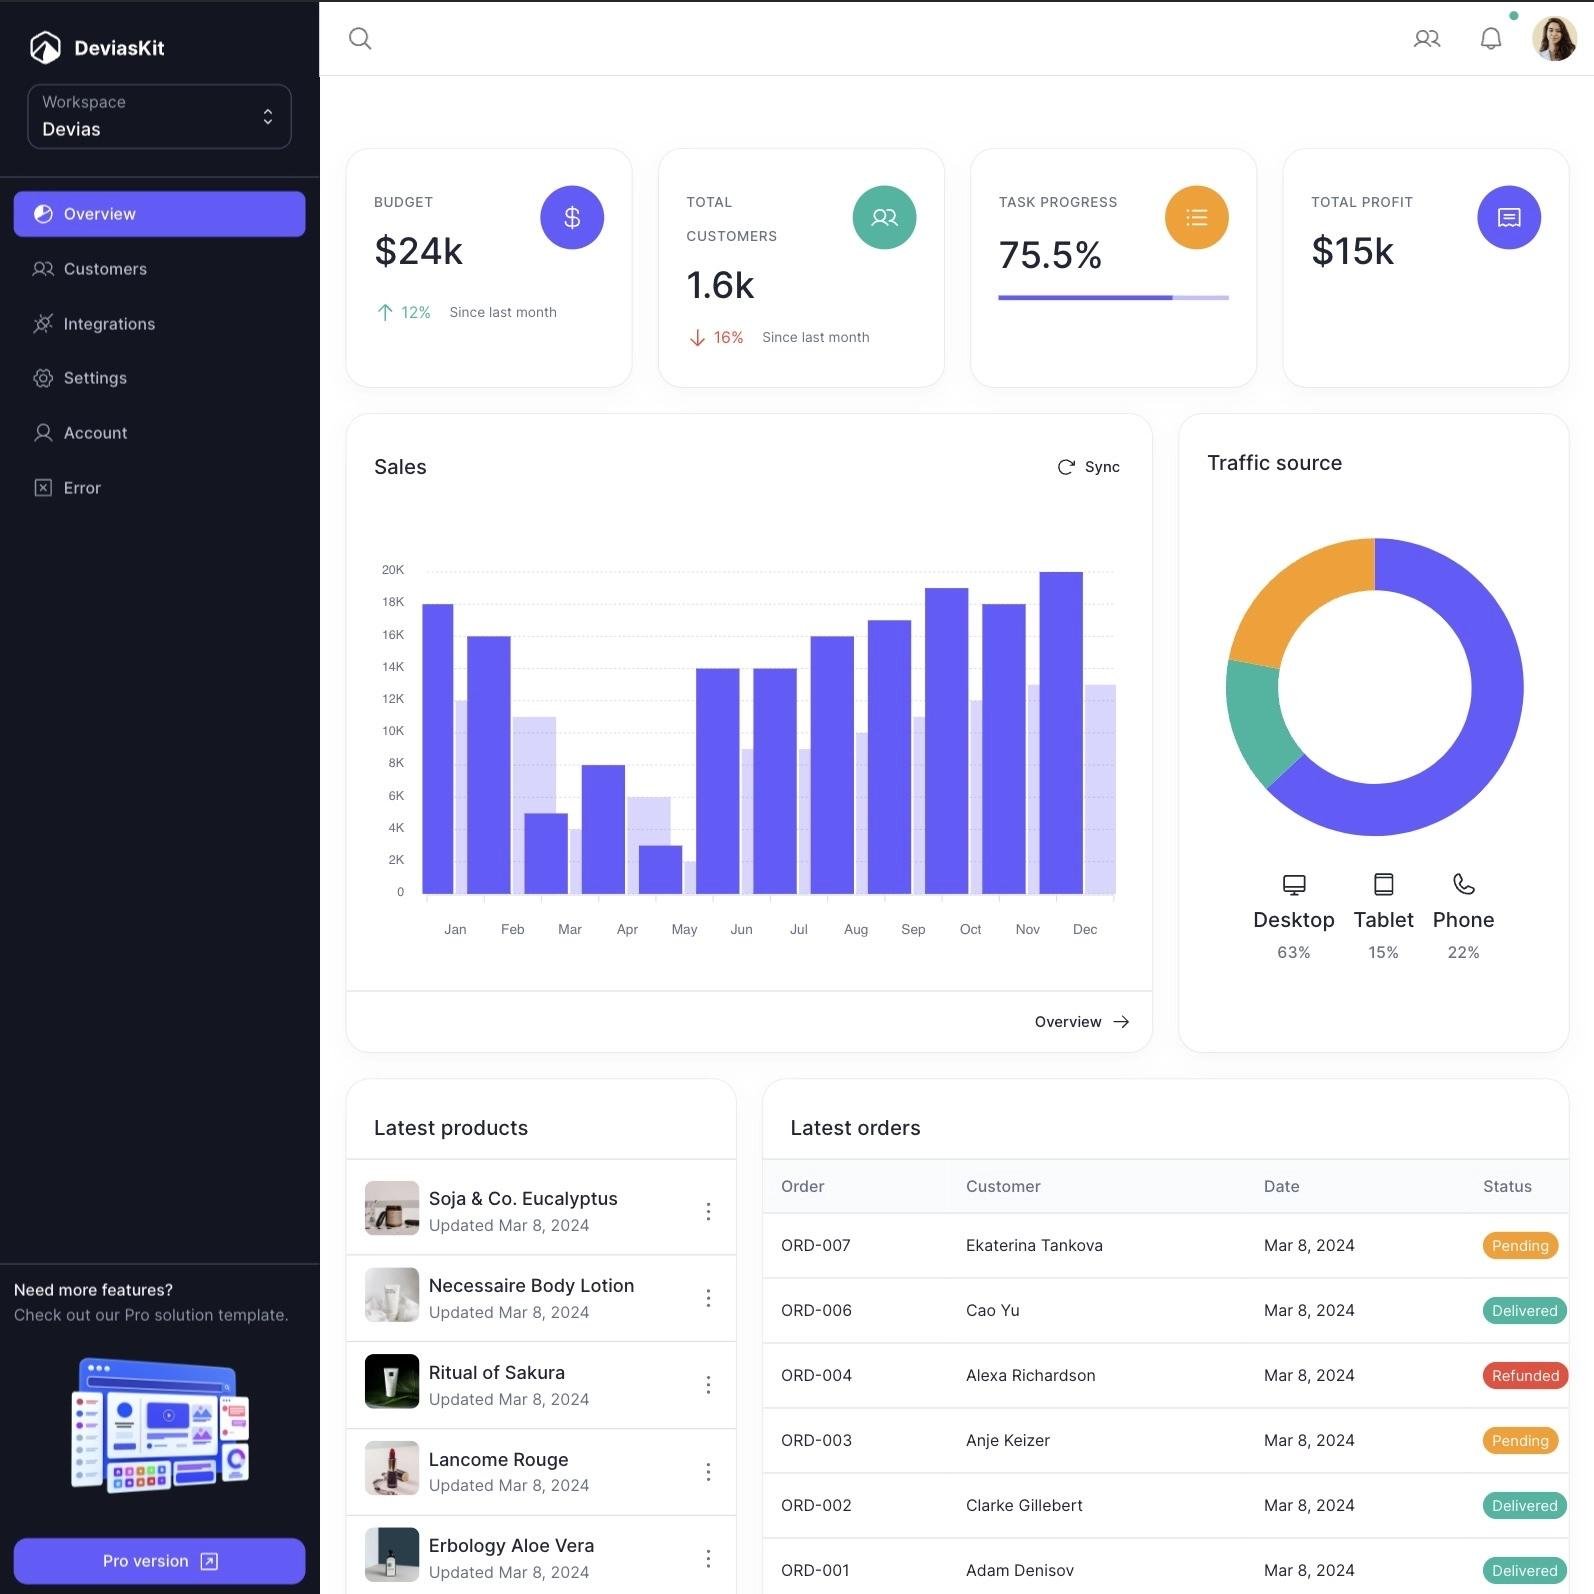The image size is (1594, 1594).
Task: Open options menu for Soja & Co. Eucalyptus
Action: click(x=708, y=1211)
